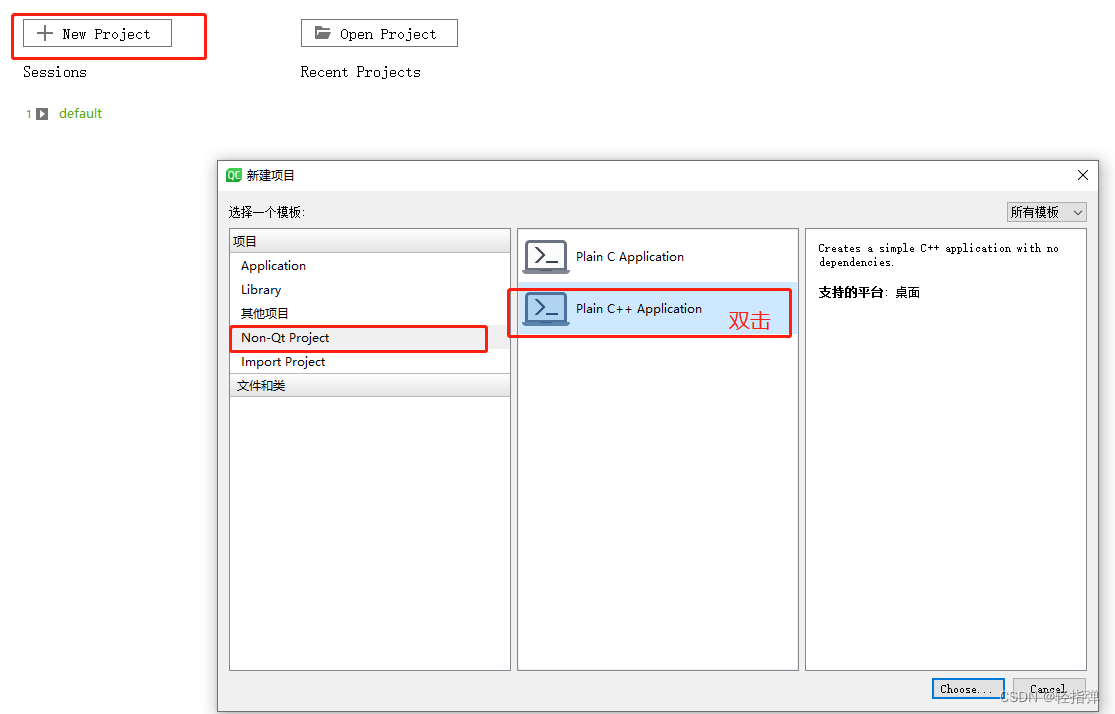Click the Recent Projects heading
1115x714 pixels.
[361, 72]
